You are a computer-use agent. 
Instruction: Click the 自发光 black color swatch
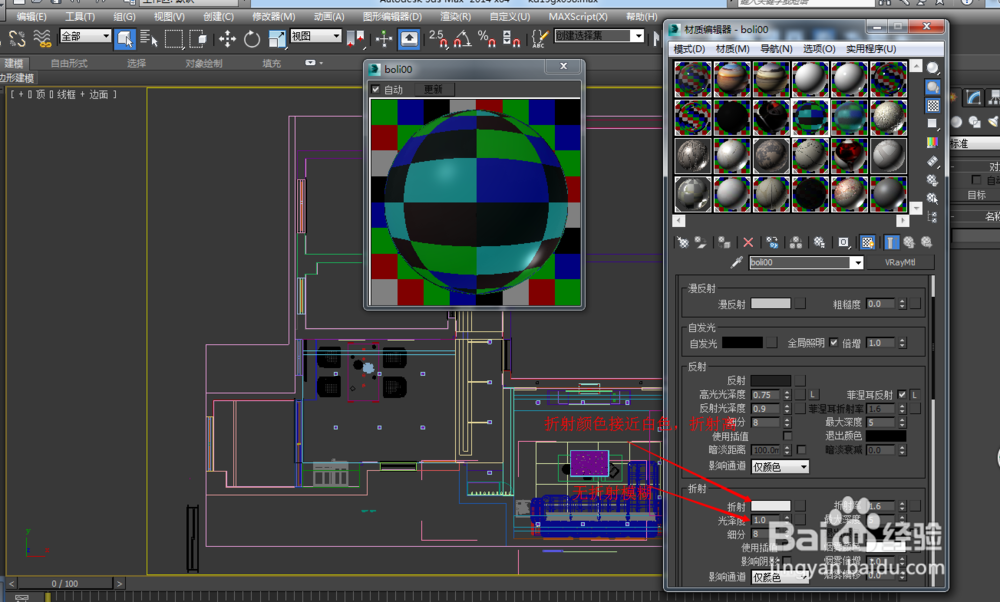pos(742,342)
